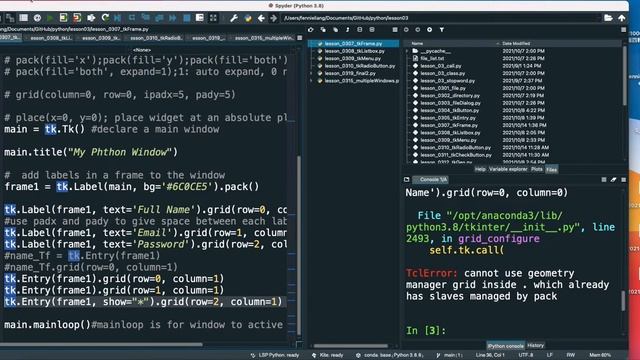Clear the console with the eraser icon
Image resolution: width=640 pixels, height=360 pixels.
coord(613,180)
